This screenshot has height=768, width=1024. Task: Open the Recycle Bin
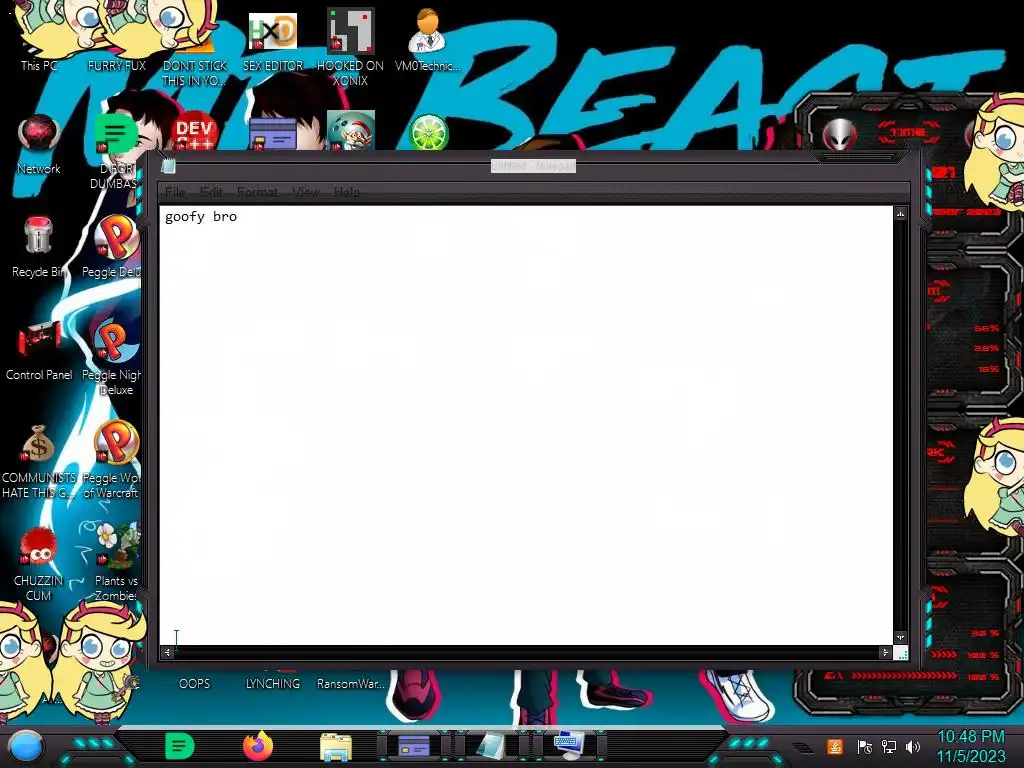38,236
